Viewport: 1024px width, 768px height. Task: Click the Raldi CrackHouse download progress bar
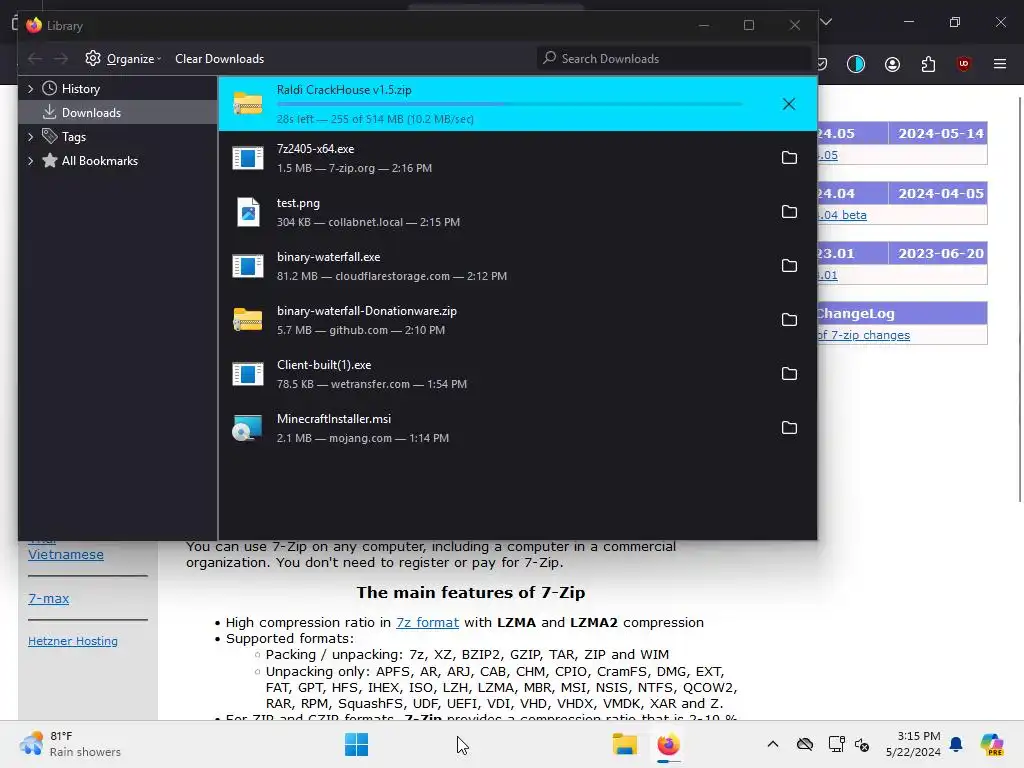coord(509,104)
